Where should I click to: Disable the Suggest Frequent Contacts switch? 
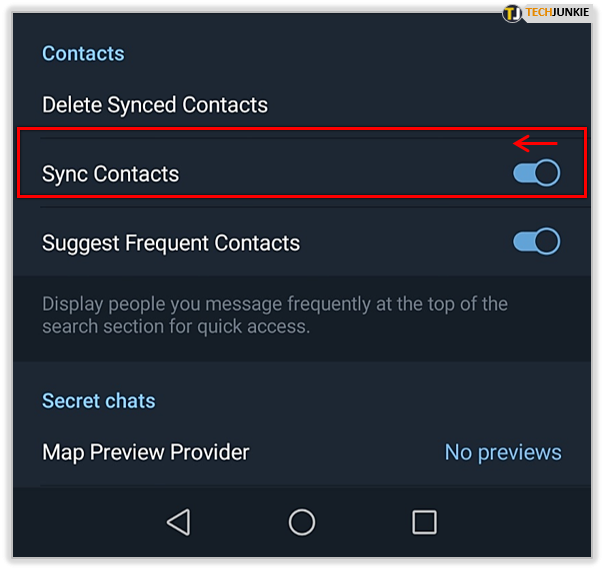pyautogui.click(x=536, y=242)
